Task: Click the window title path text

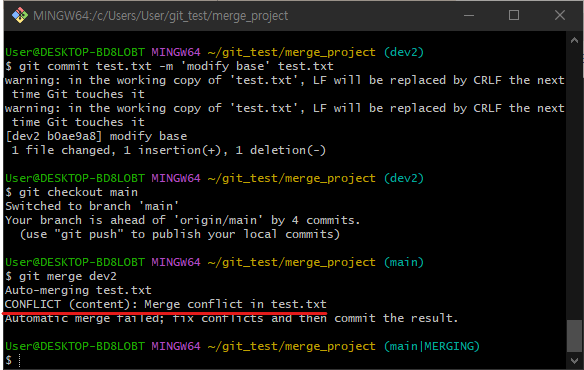Action: click(x=160, y=16)
